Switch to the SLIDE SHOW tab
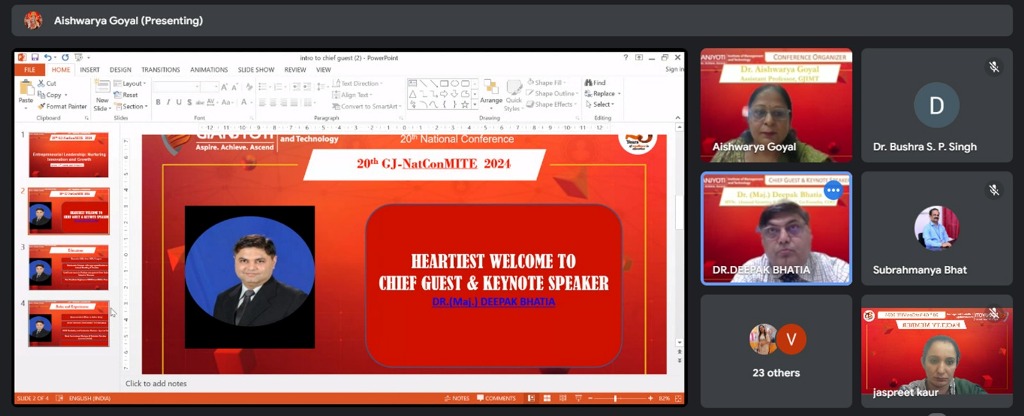This screenshot has height=416, width=1024. point(256,70)
